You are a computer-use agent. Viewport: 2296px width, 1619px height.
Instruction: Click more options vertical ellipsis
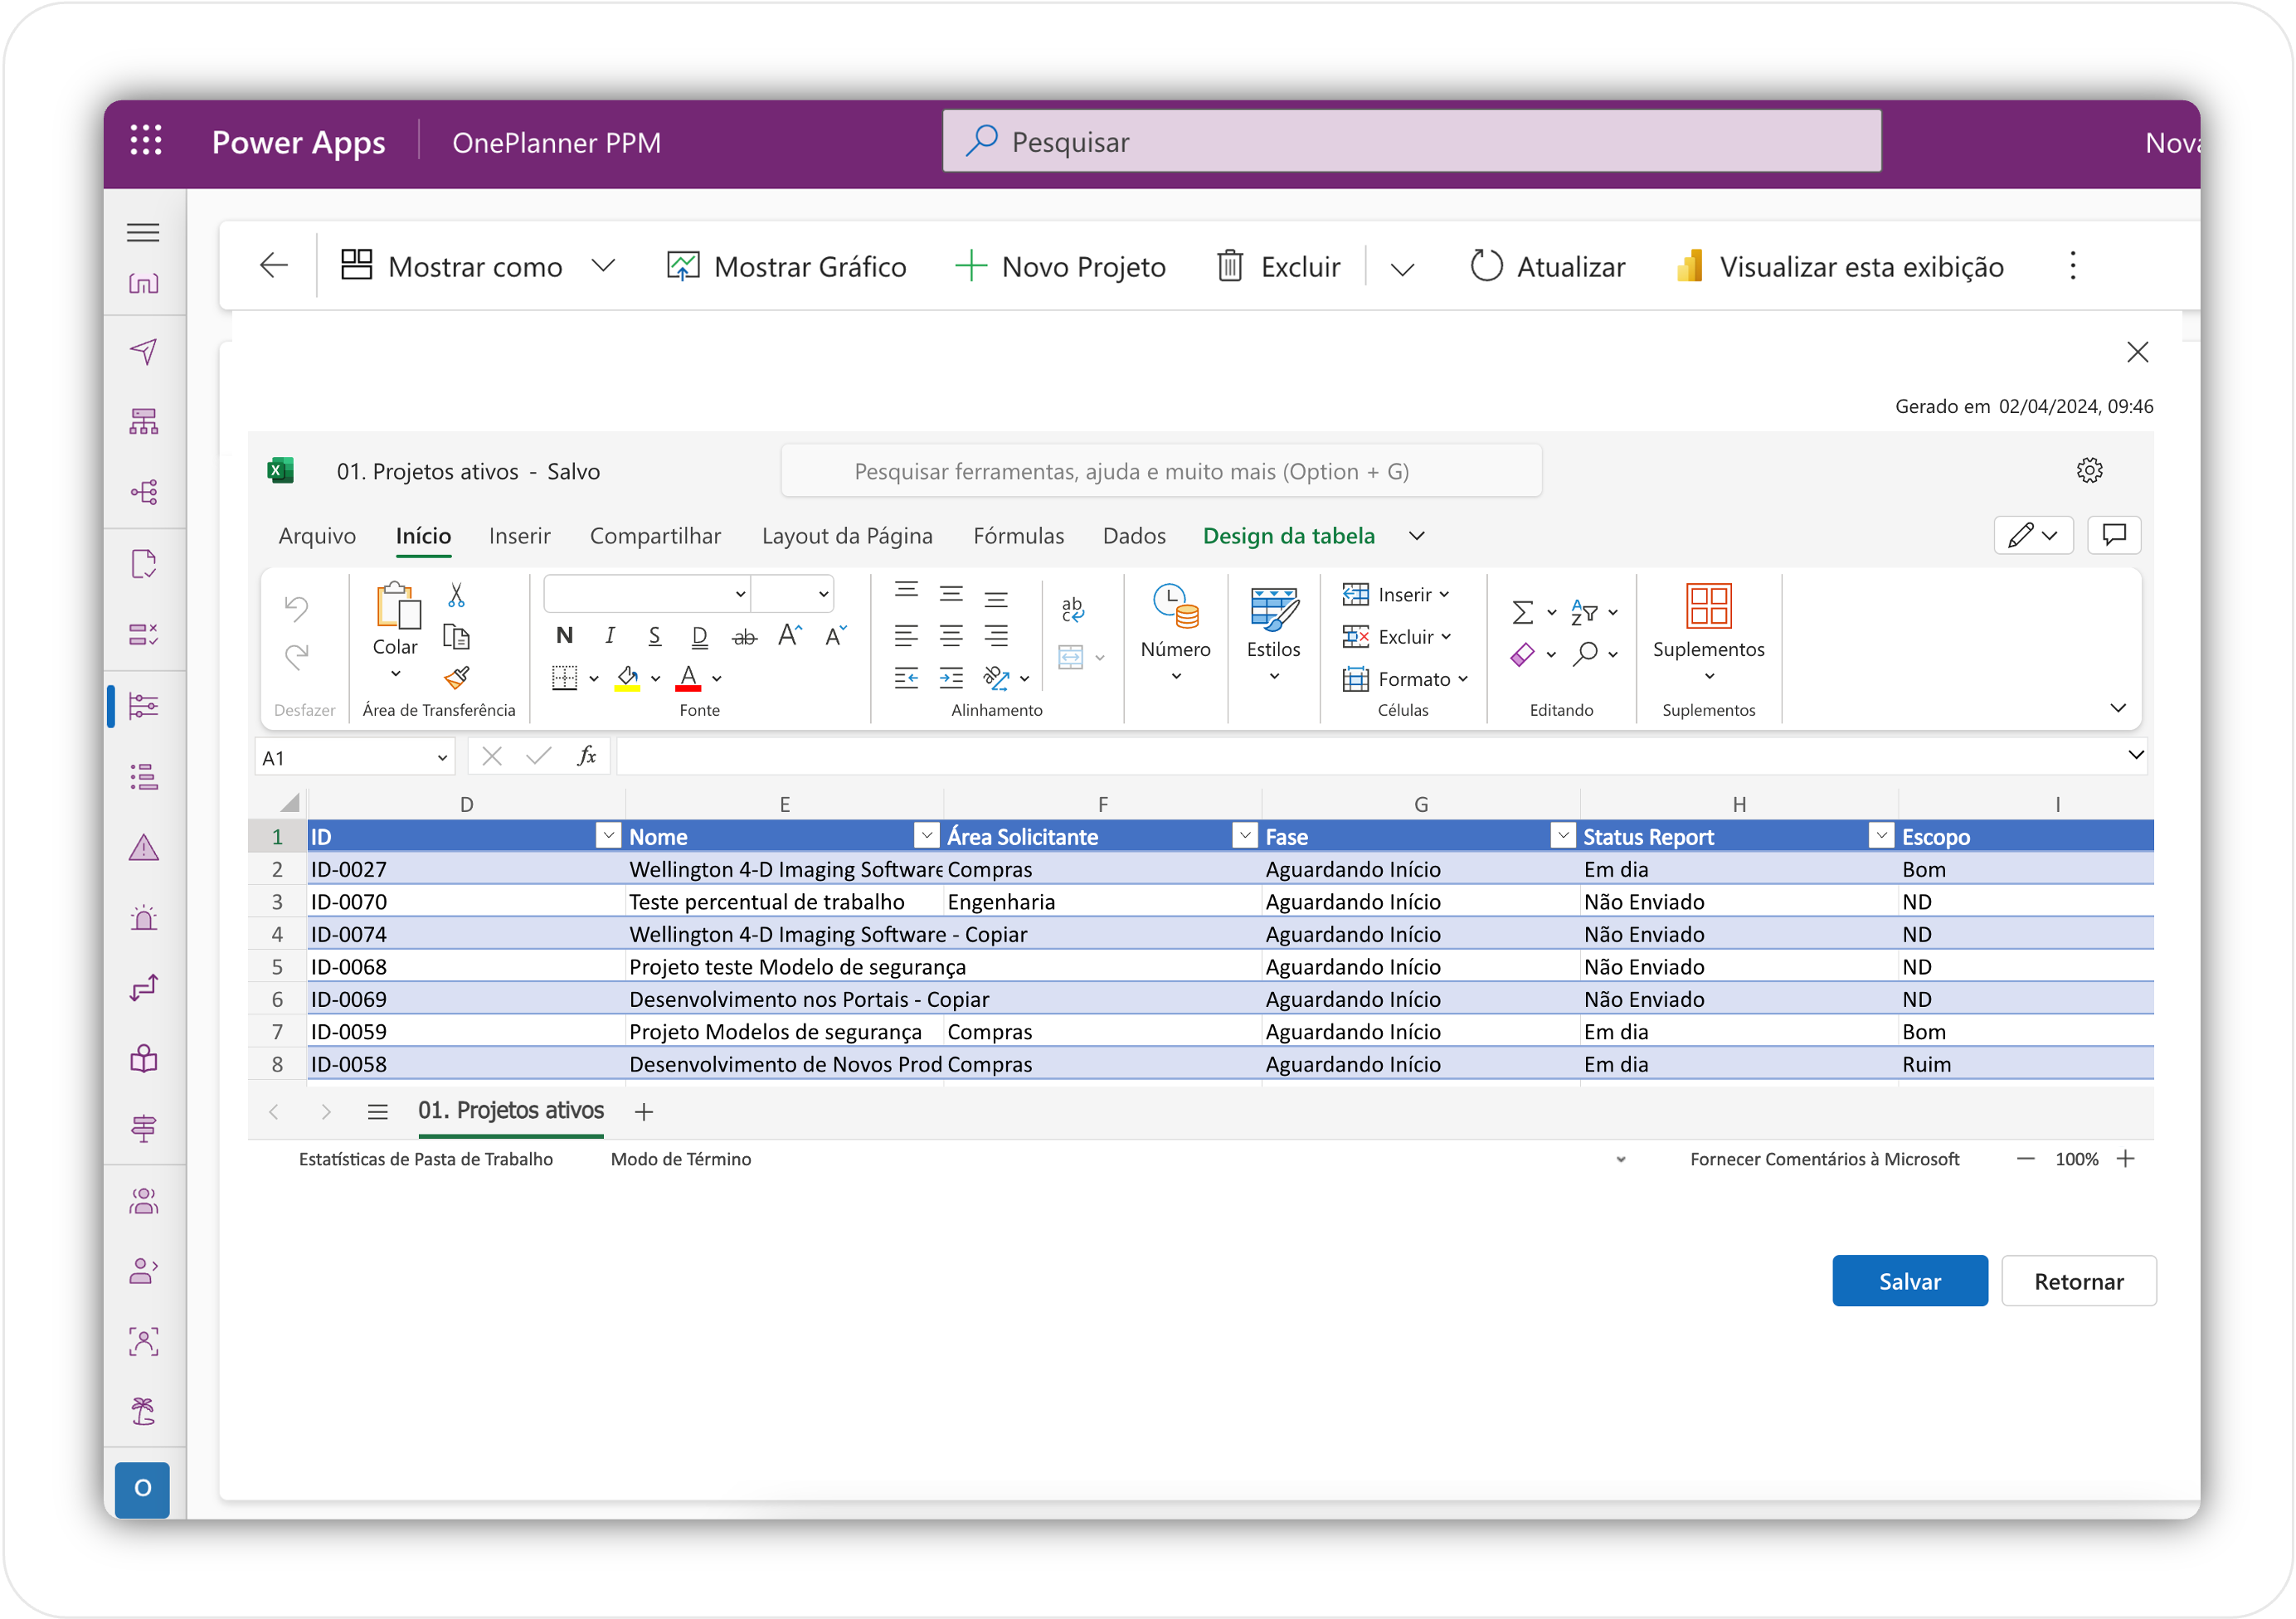(2072, 266)
